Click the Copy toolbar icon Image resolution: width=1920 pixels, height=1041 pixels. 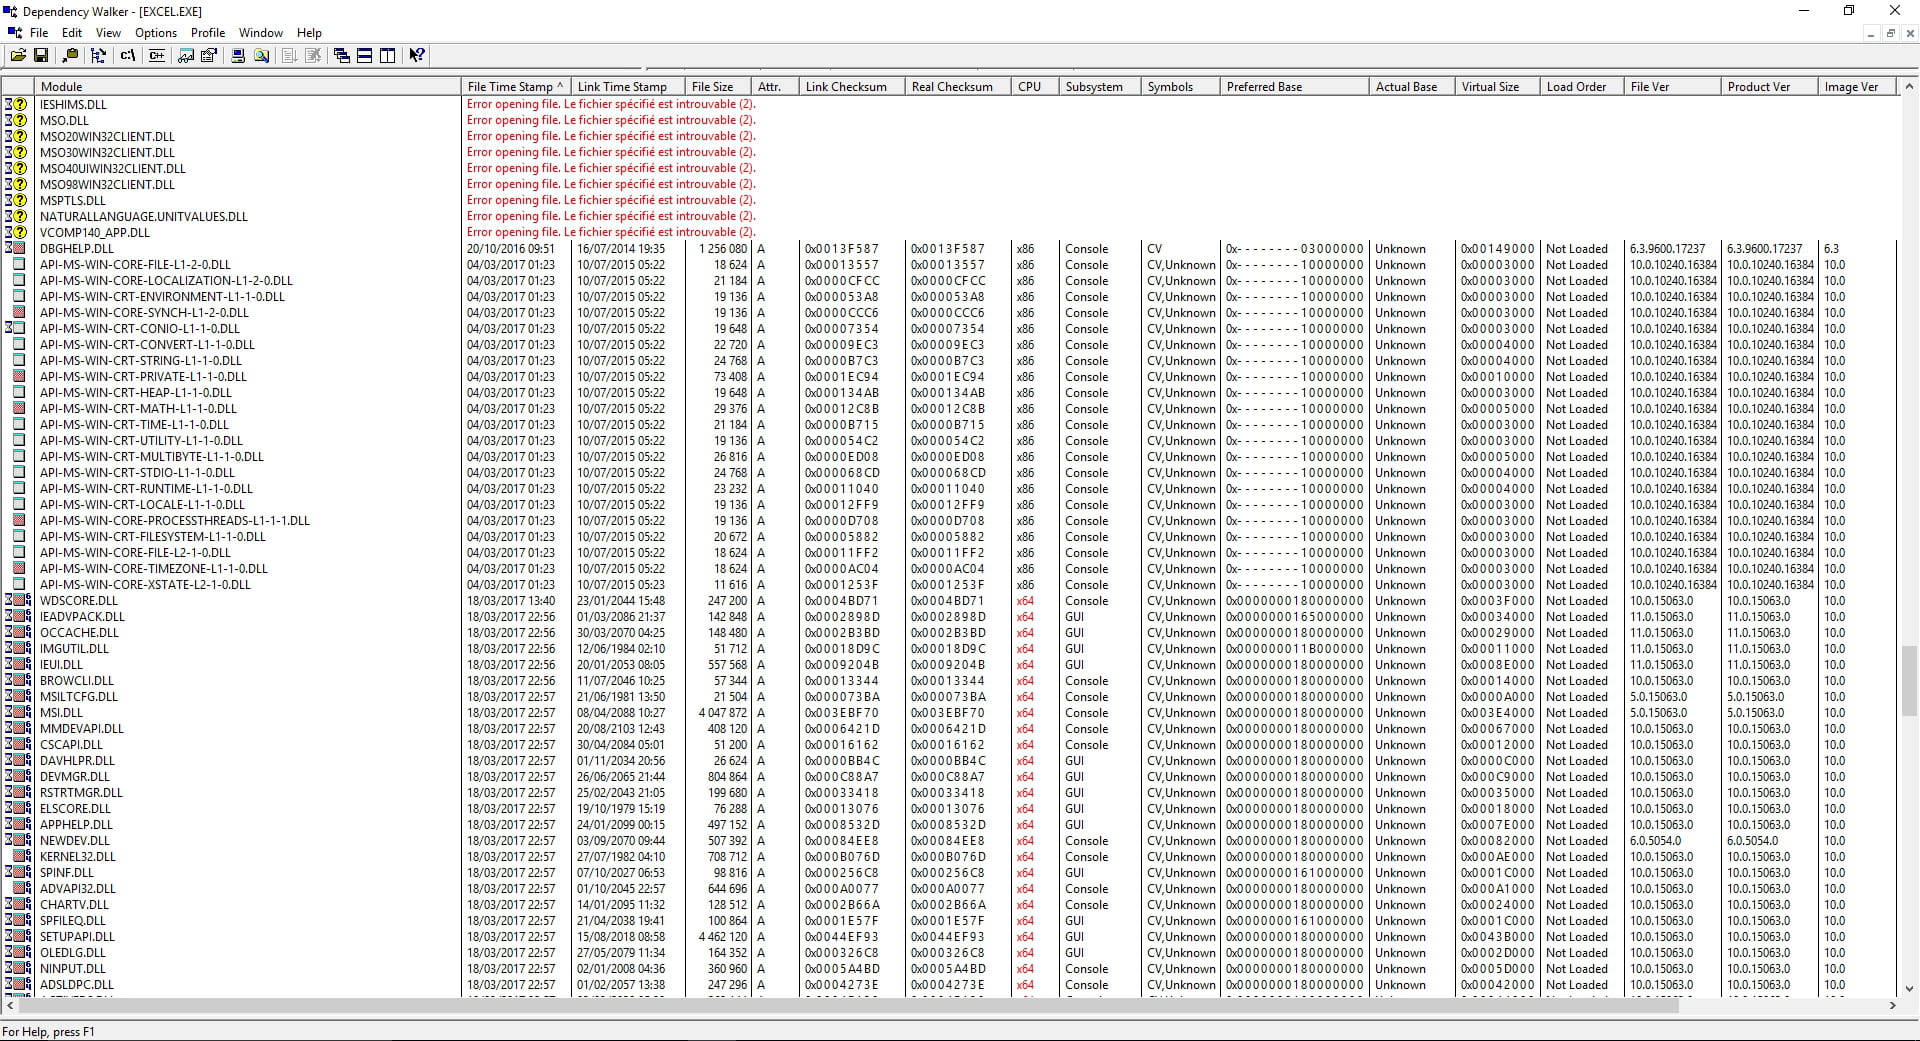pos(70,56)
